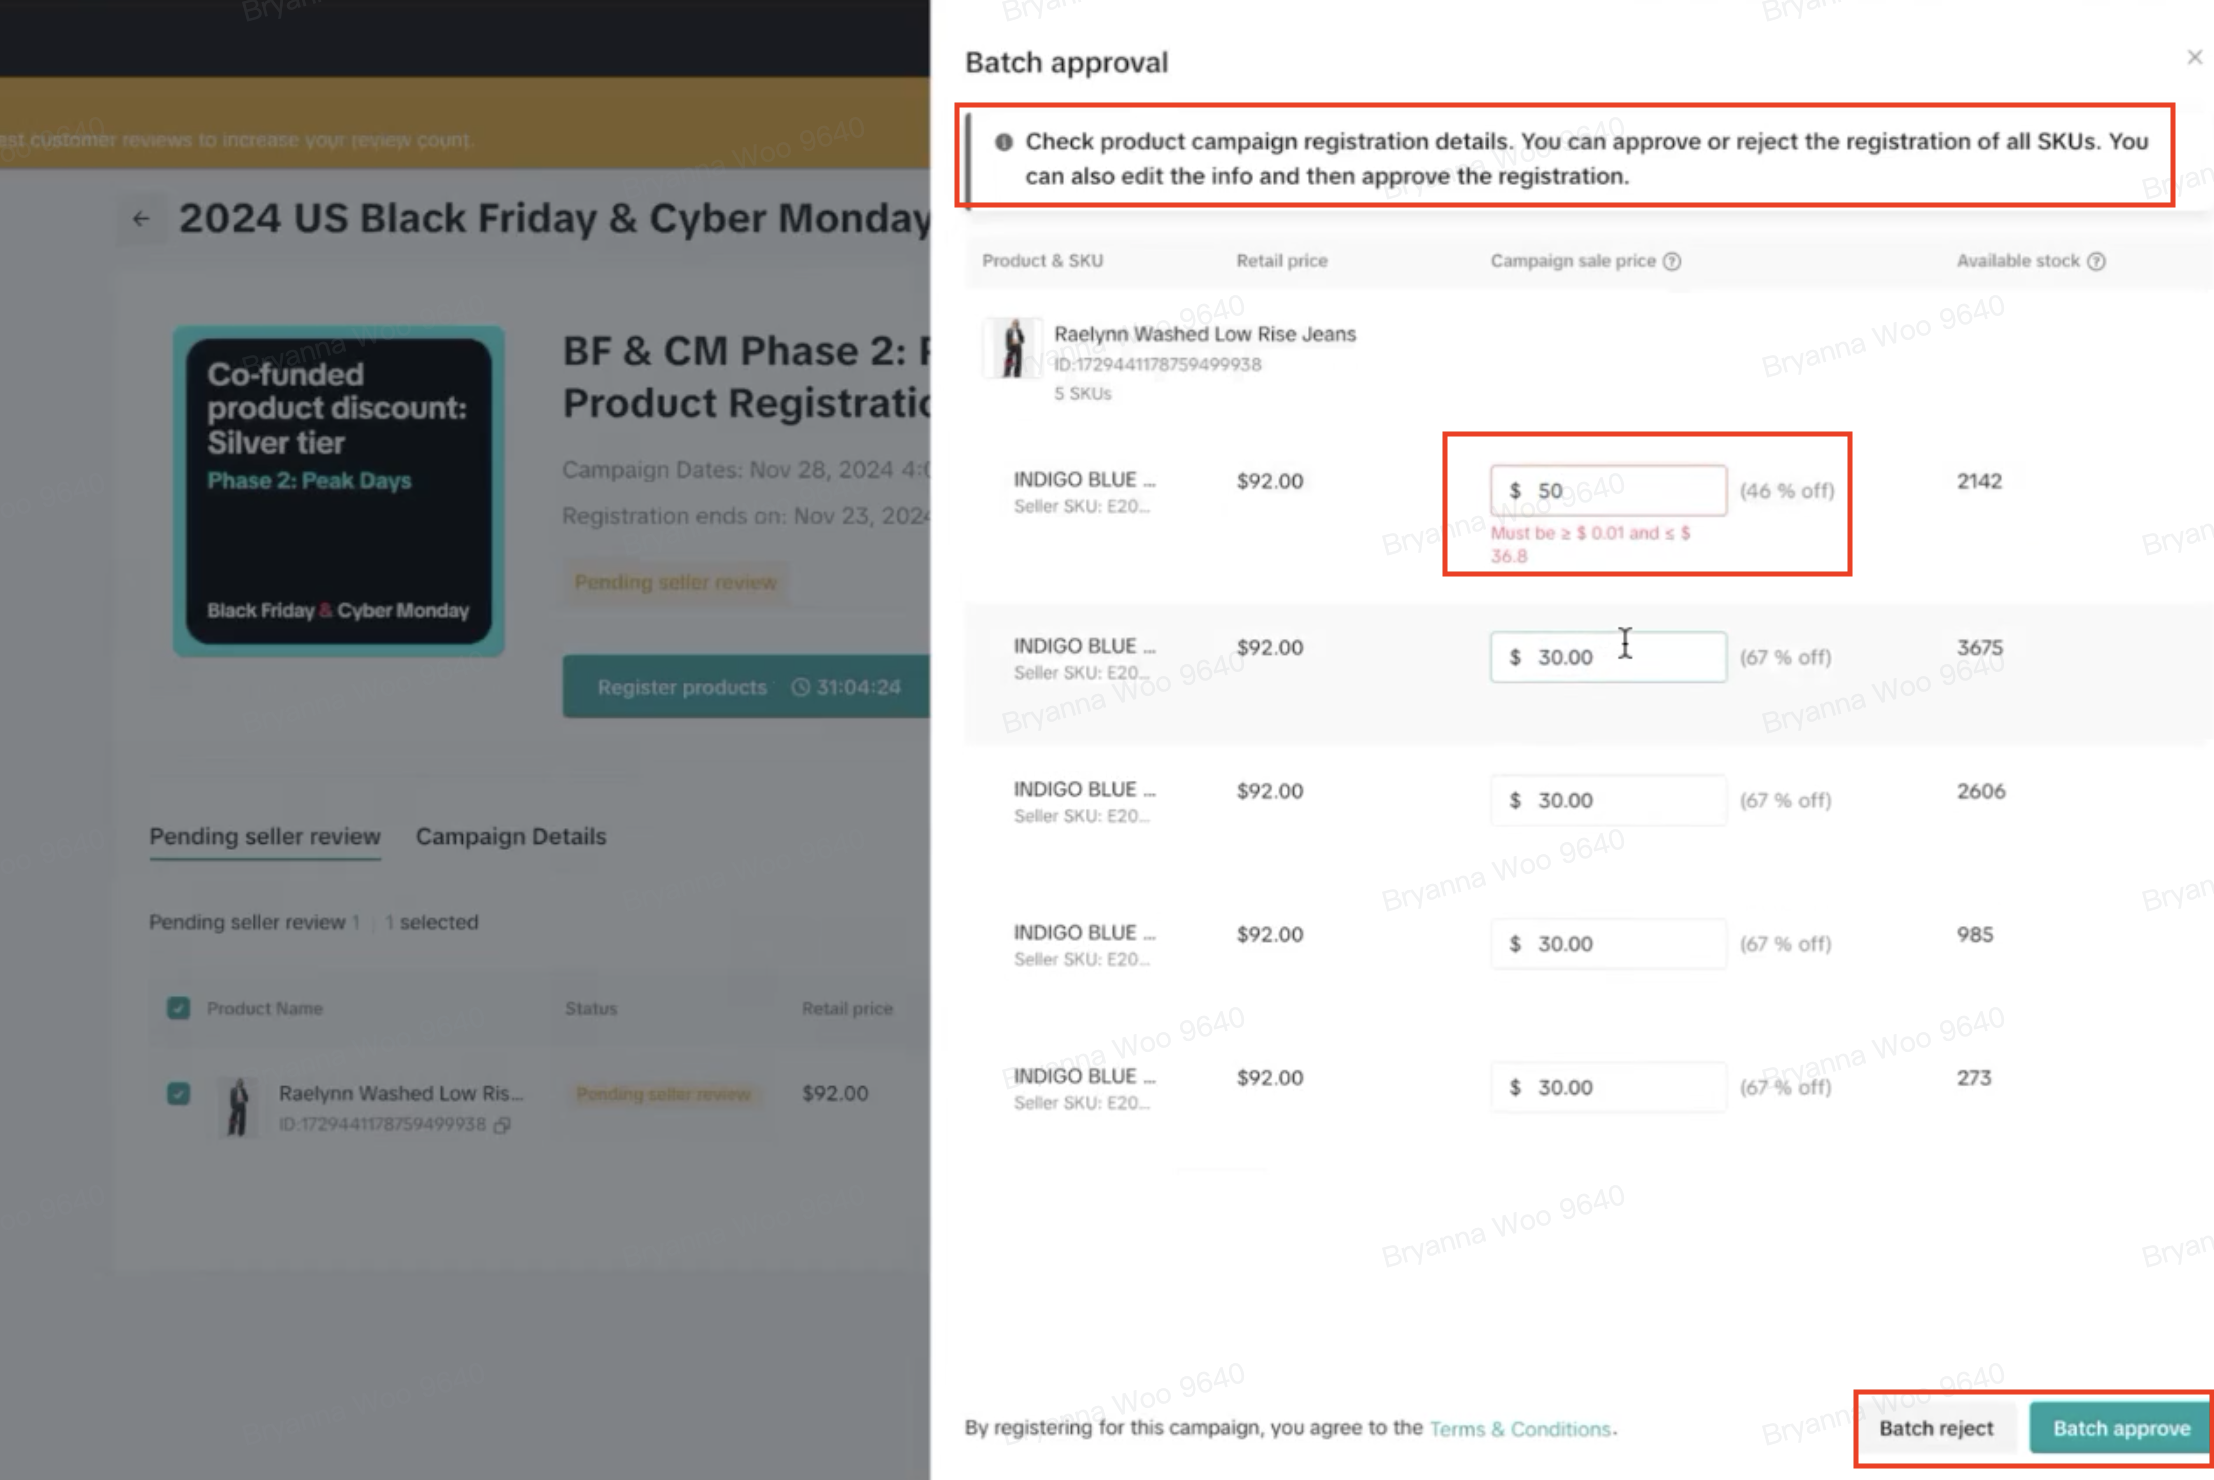Copy the product ID in pending list
The width and height of the screenshot is (2214, 1480).
click(x=502, y=1125)
